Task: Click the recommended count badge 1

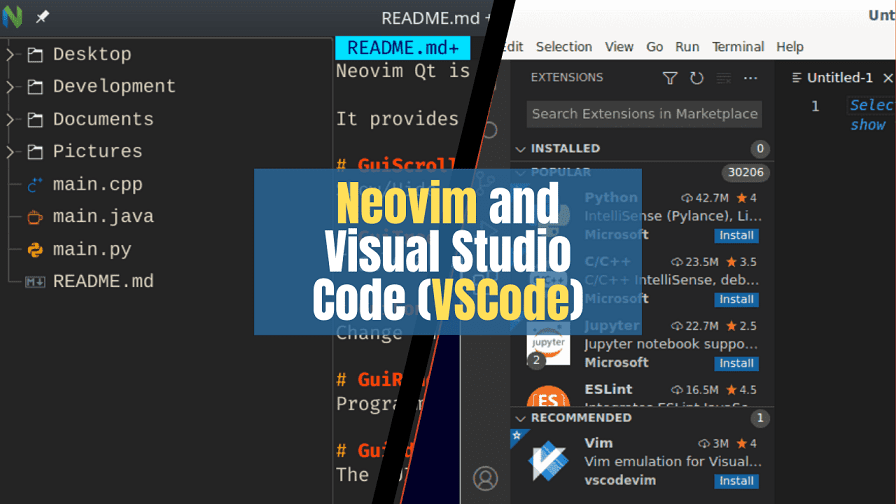Action: (x=760, y=418)
